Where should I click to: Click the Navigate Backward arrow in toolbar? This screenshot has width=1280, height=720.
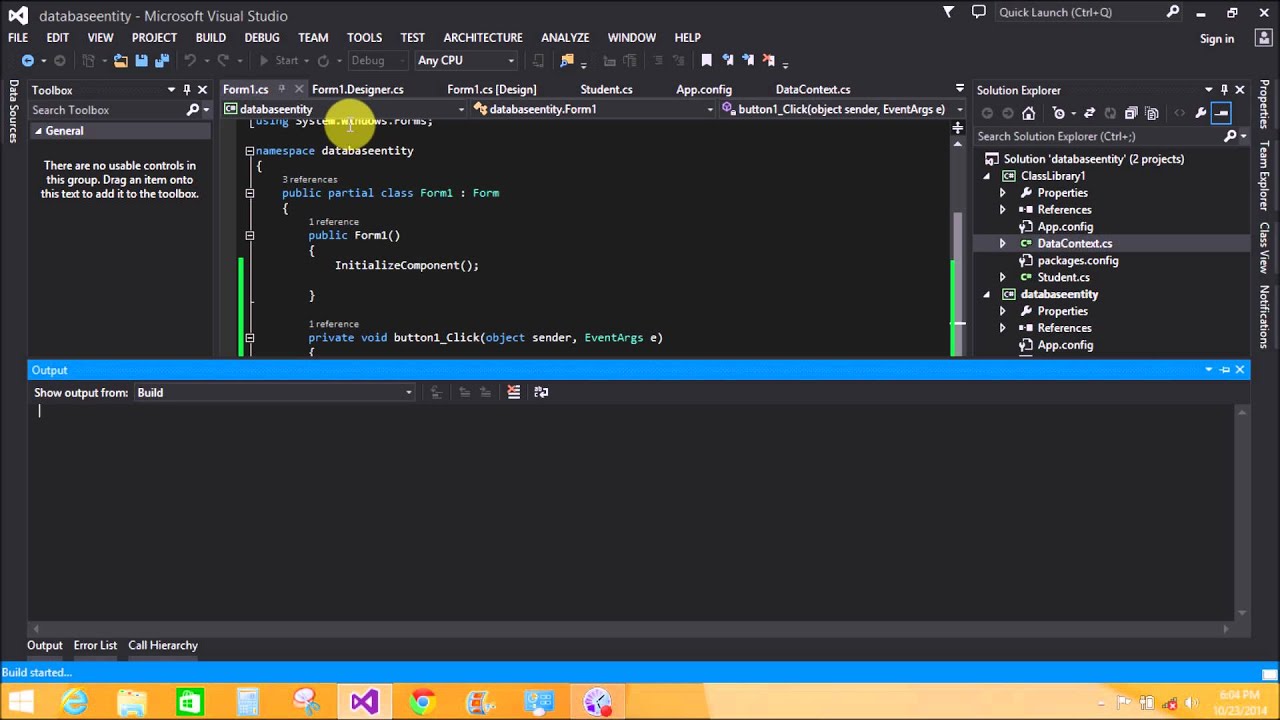click(27, 61)
